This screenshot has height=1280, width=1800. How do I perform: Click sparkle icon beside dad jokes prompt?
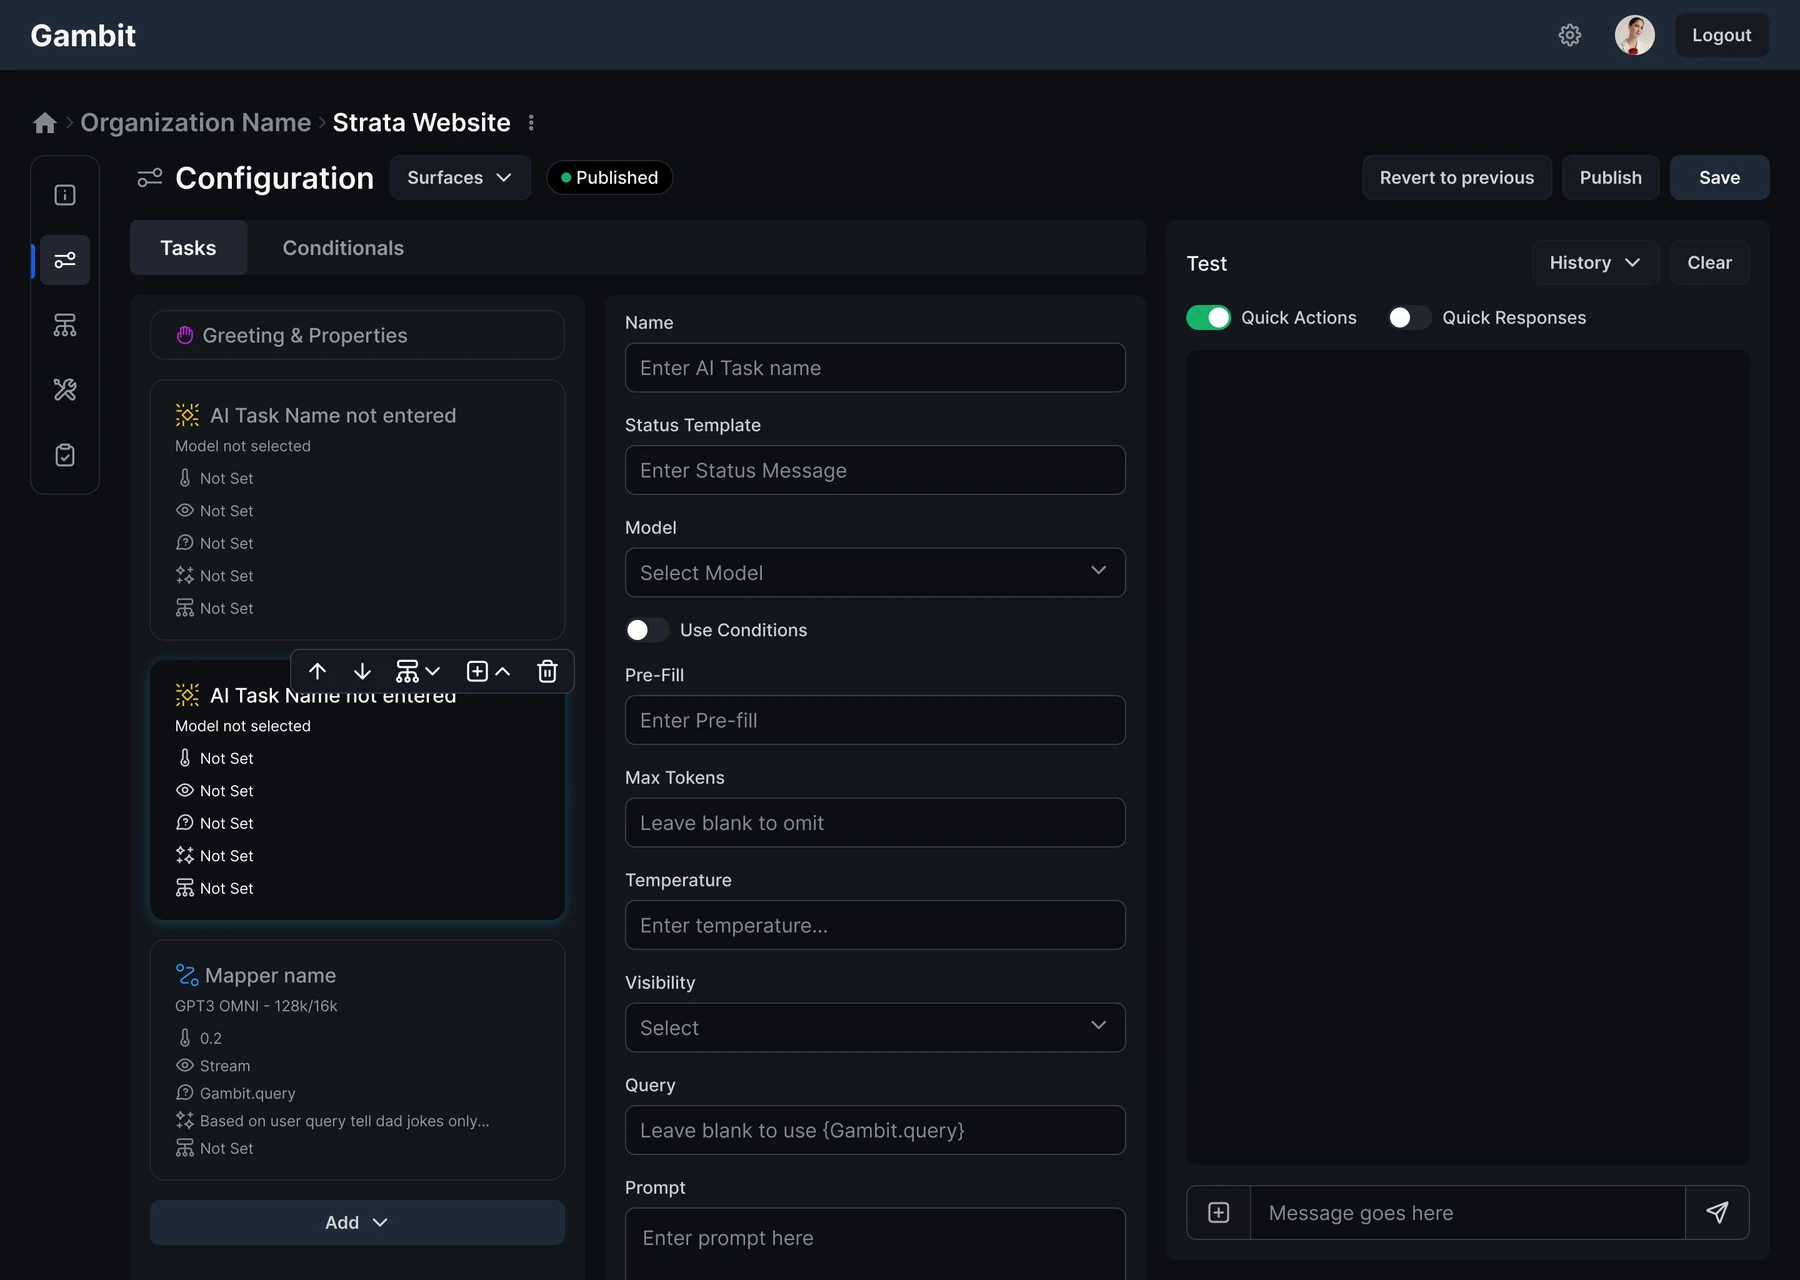185,1120
